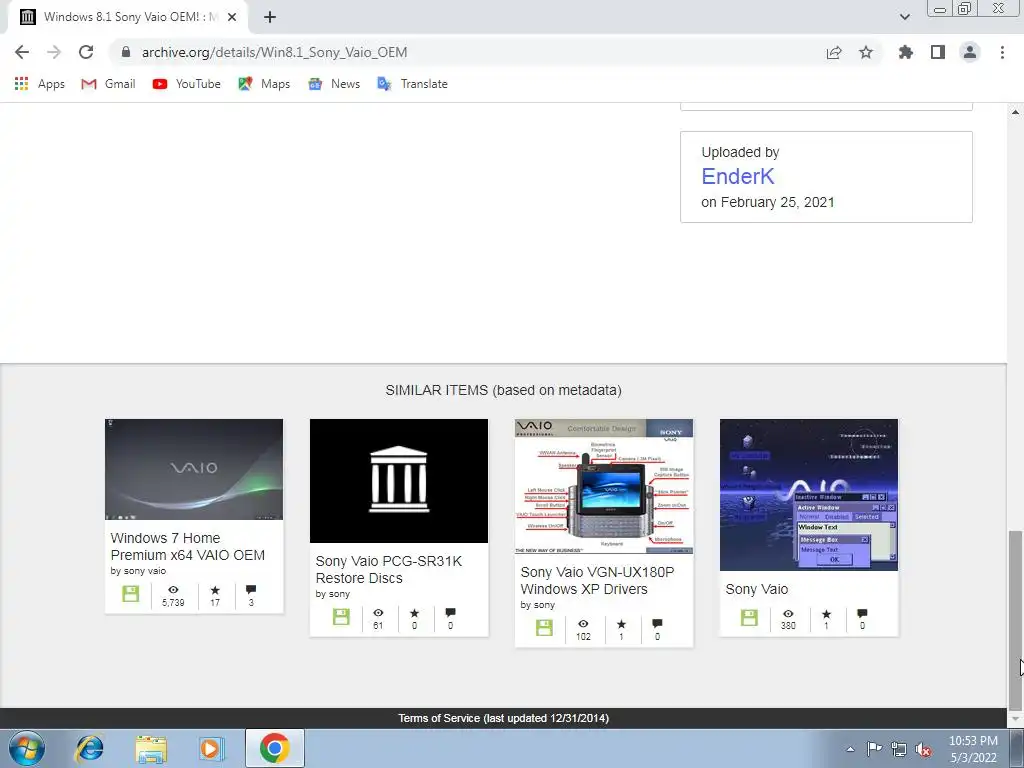Open the Chrome profile avatar

pyautogui.click(x=970, y=52)
